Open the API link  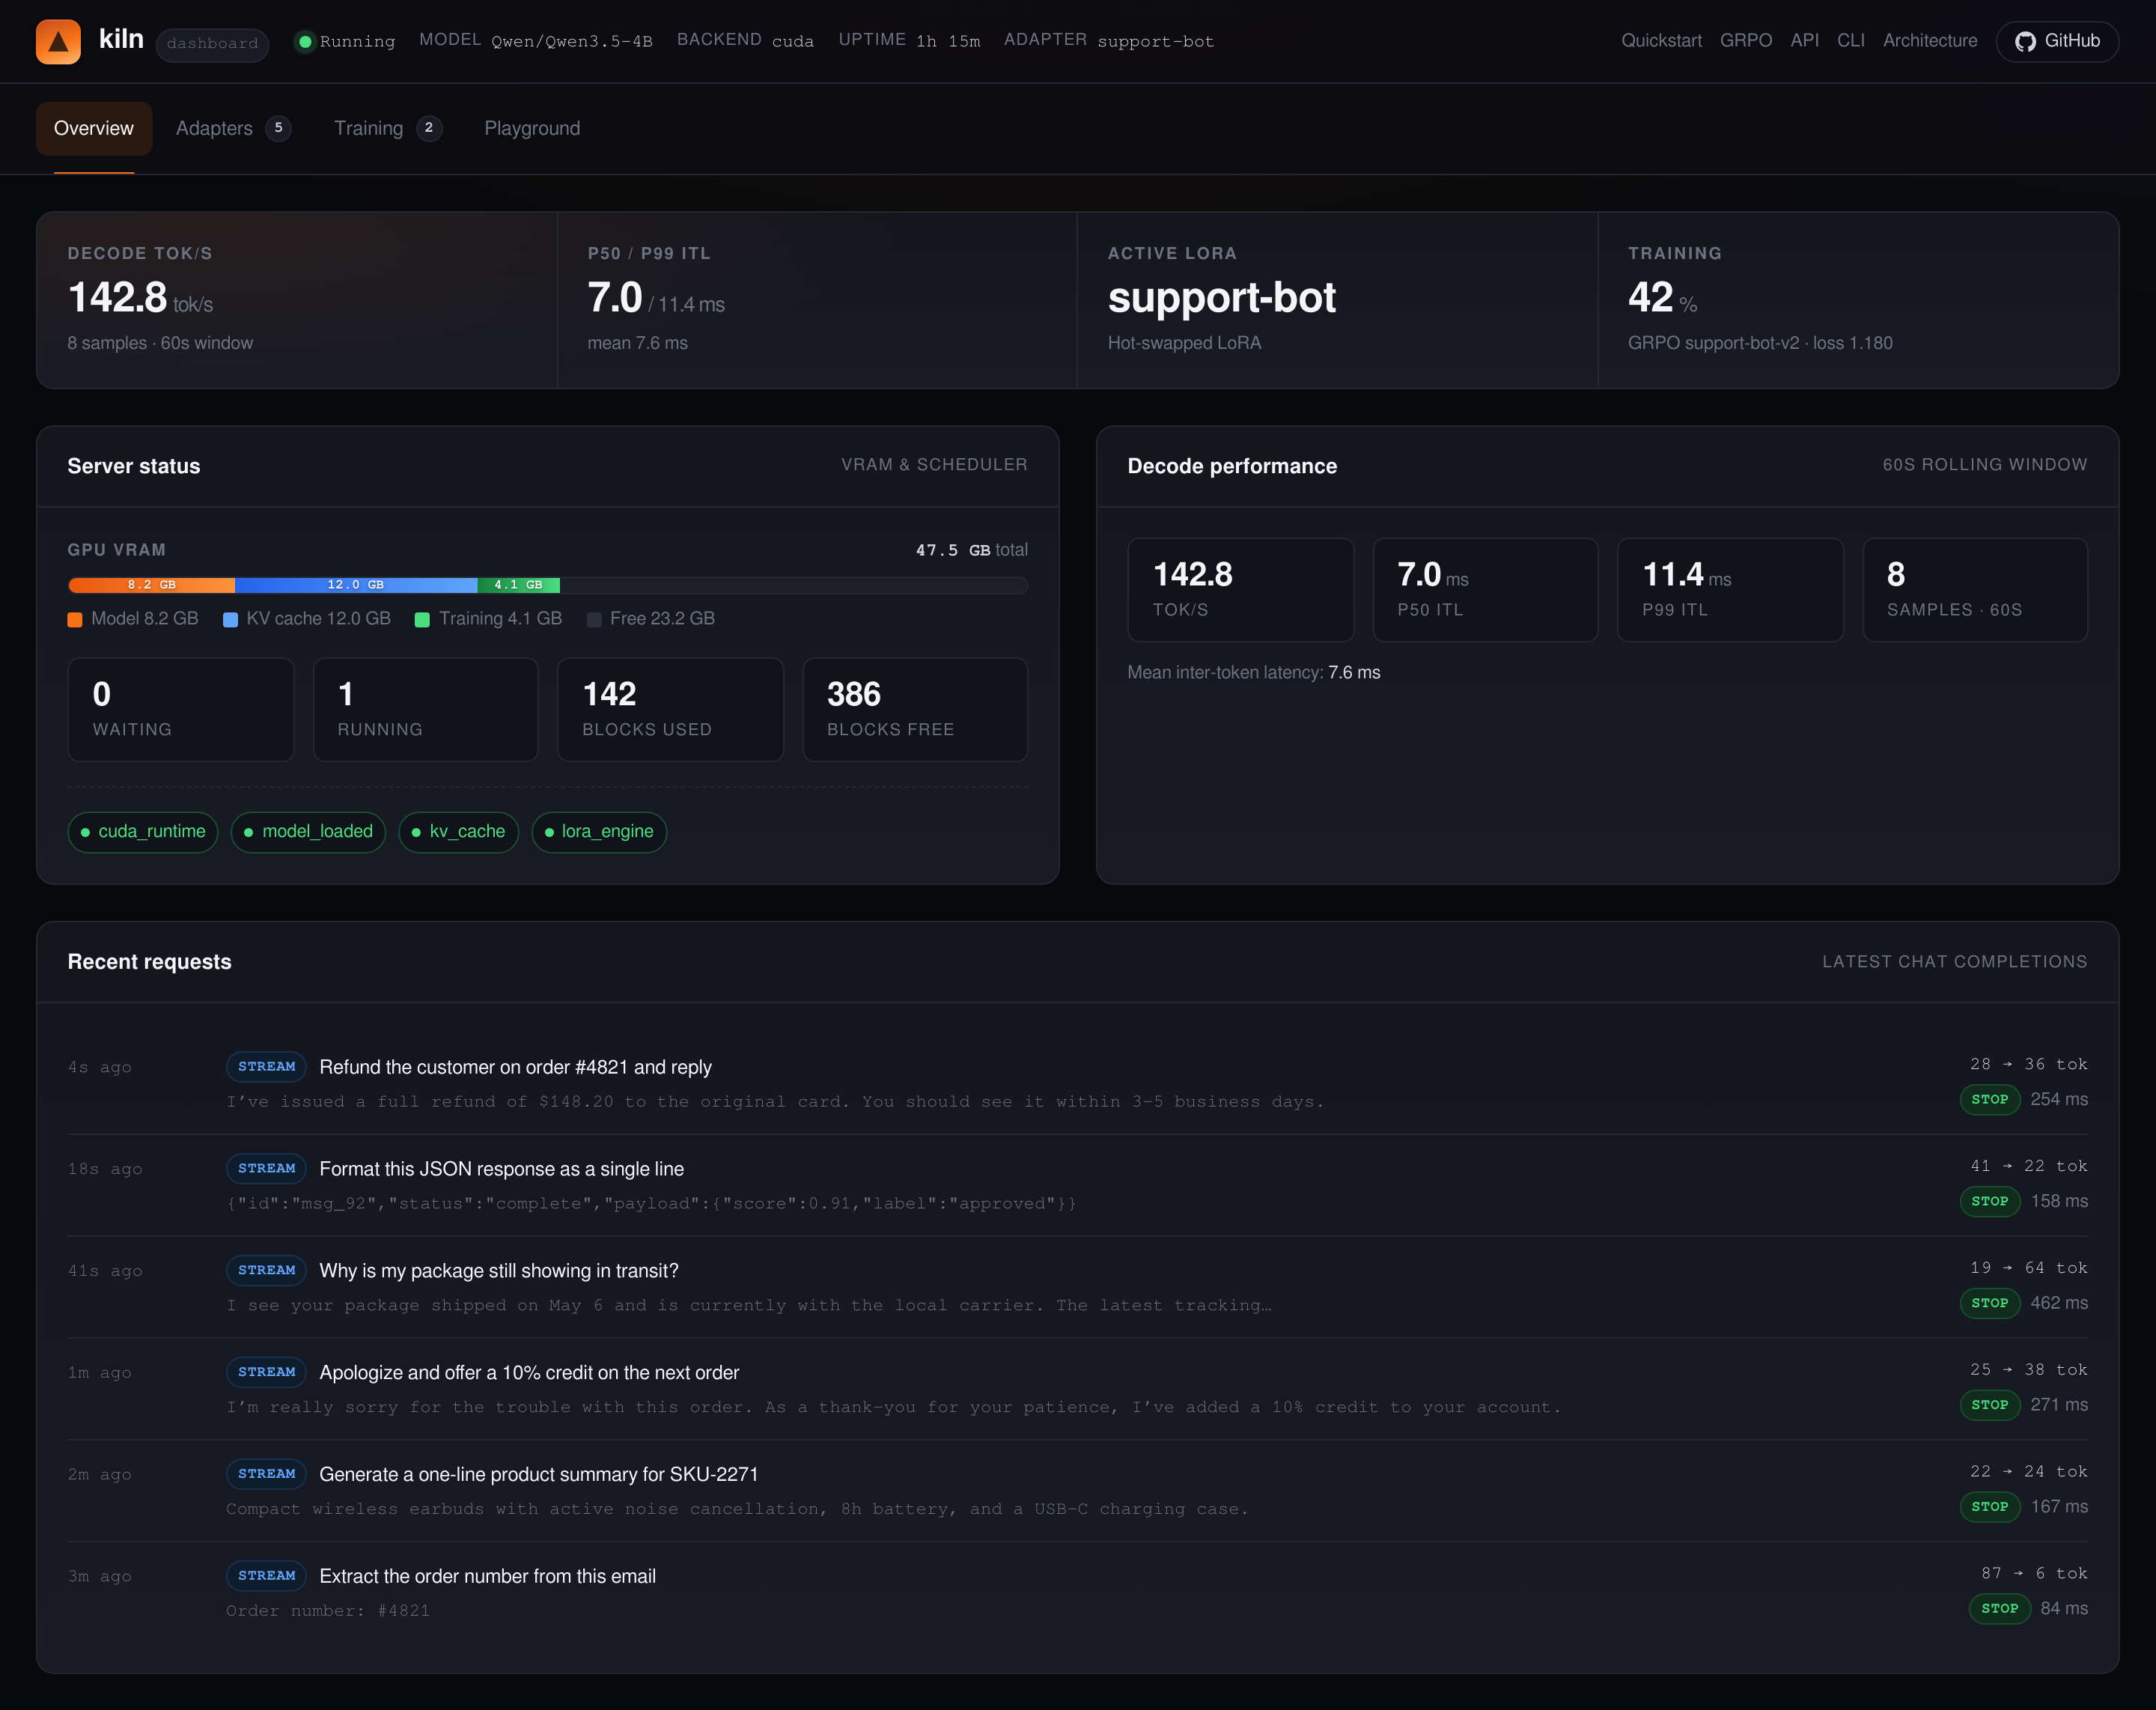(x=1804, y=41)
